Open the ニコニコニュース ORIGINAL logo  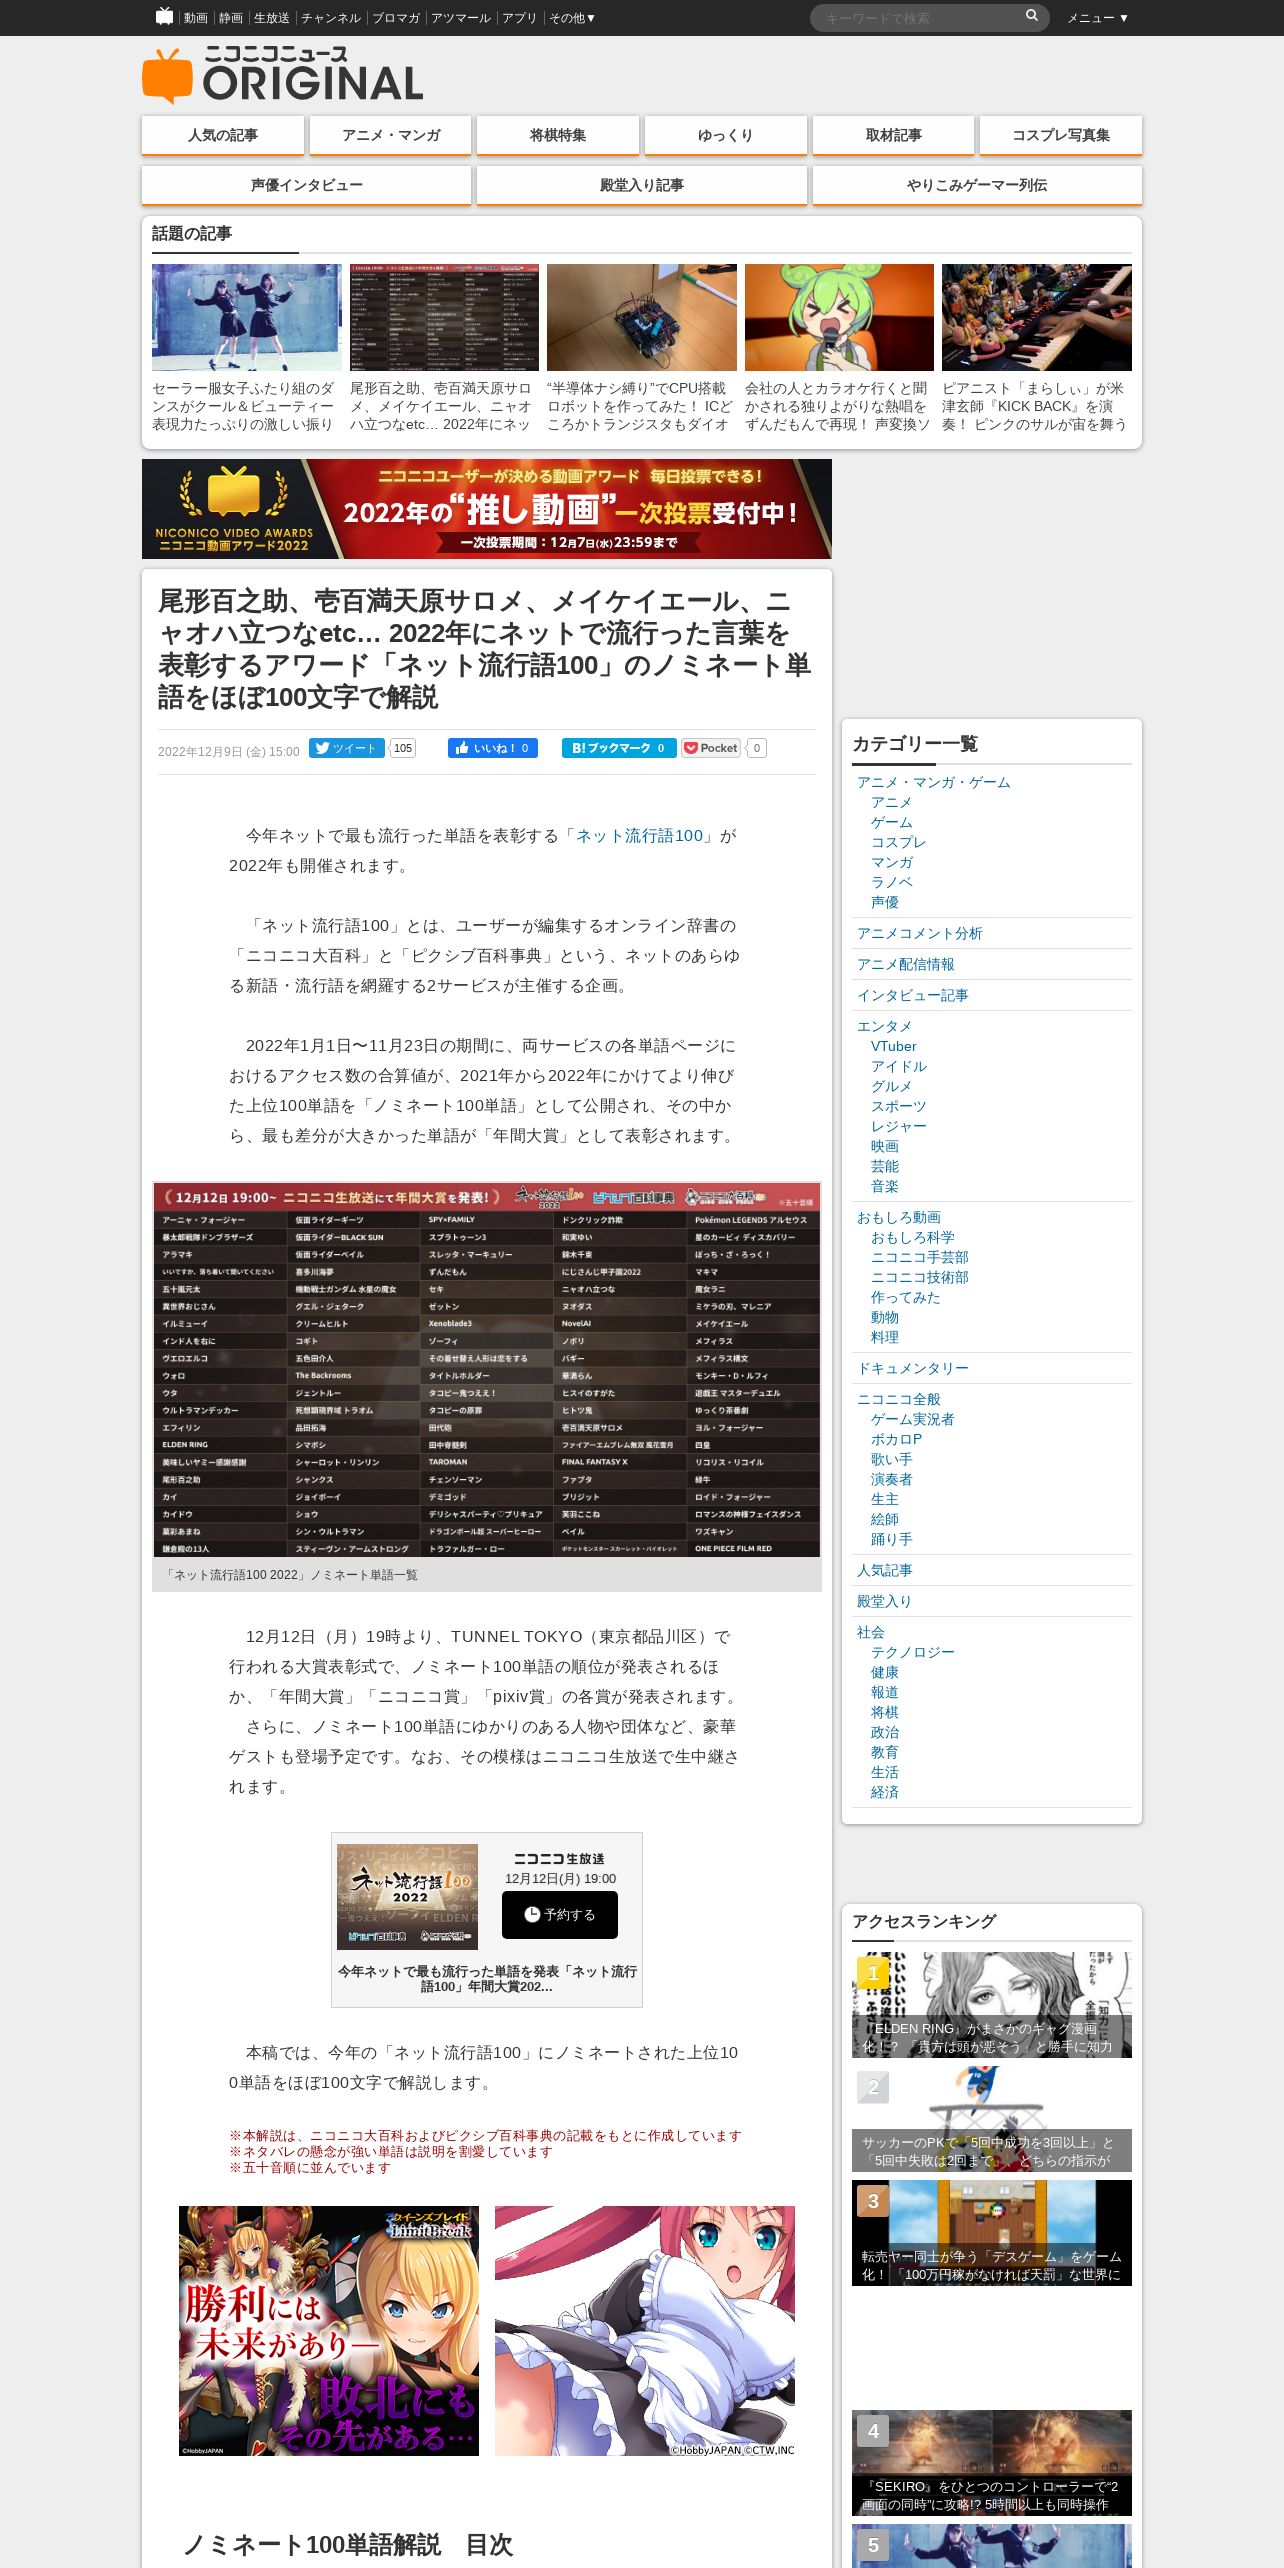click(283, 75)
